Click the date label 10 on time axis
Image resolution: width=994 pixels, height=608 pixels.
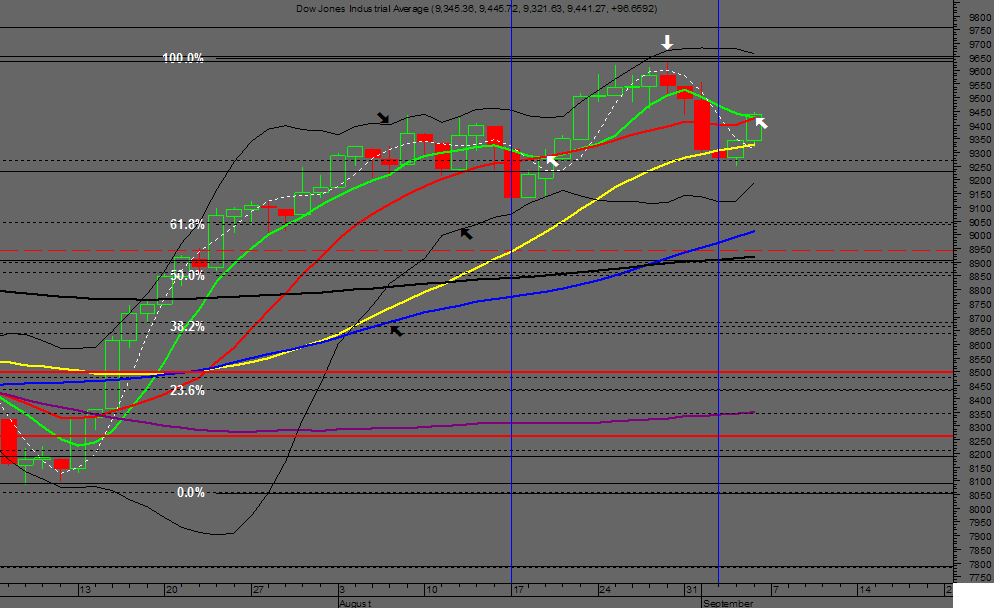[432, 590]
